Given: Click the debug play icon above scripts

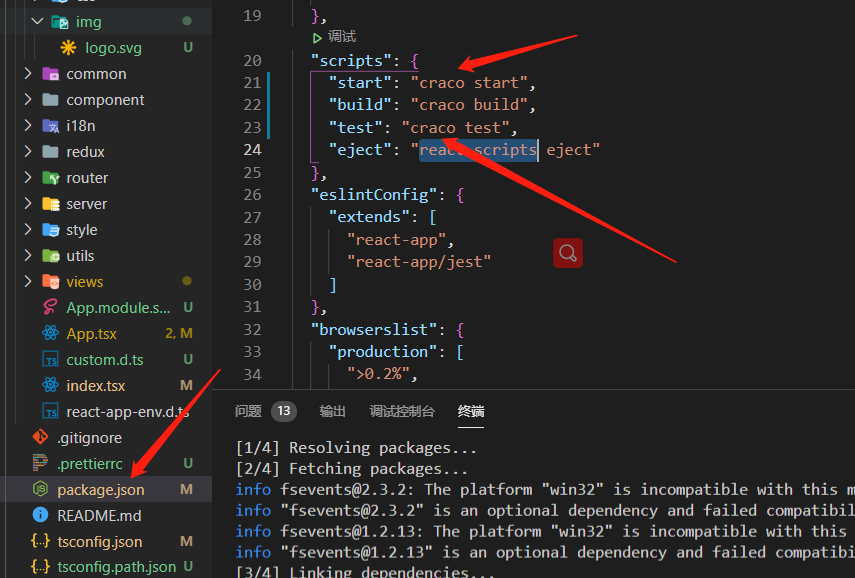Looking at the screenshot, I should 317,38.
